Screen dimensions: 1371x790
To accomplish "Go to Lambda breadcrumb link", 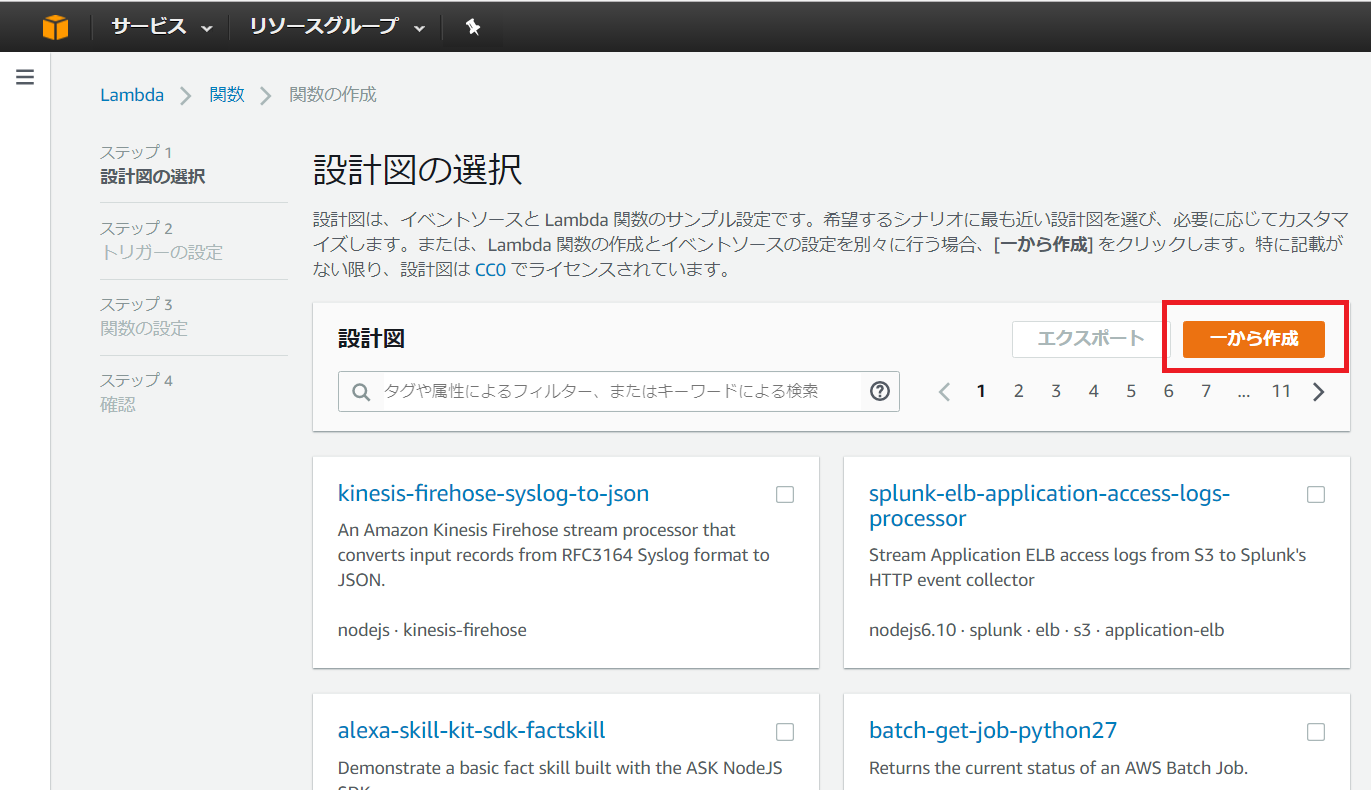I will point(132,95).
